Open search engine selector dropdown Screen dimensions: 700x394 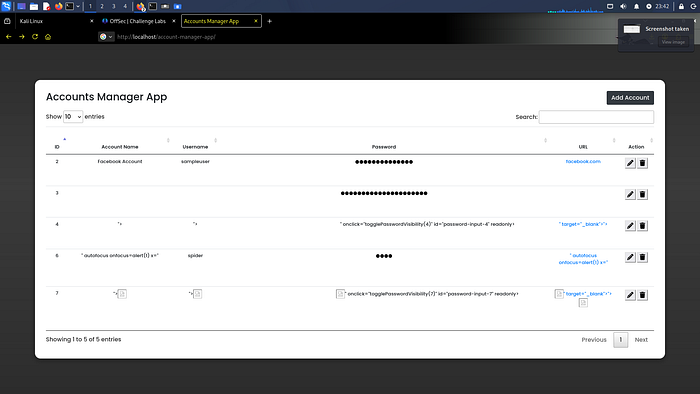point(106,37)
